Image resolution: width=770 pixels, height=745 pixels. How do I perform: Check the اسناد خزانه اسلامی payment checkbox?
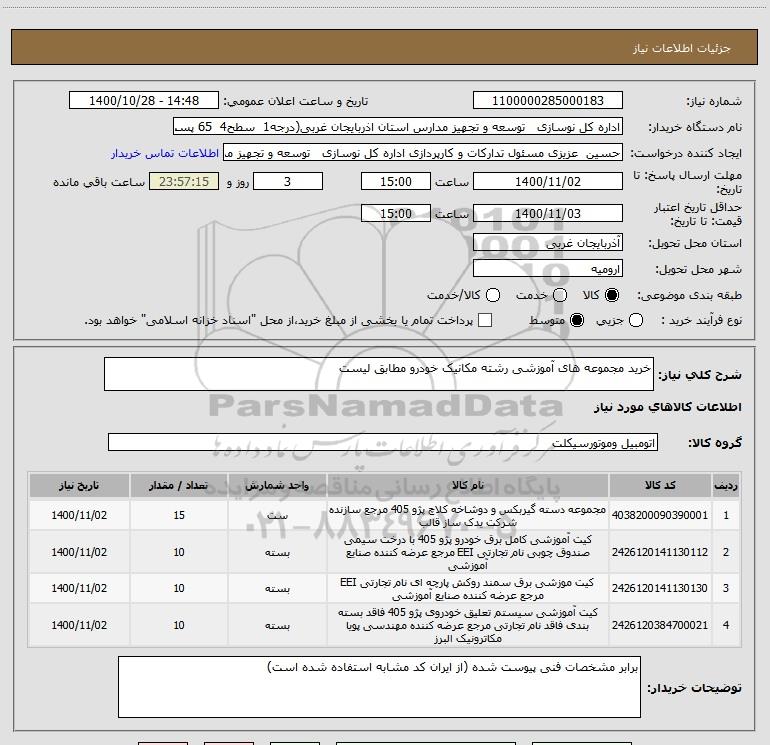coord(485,320)
